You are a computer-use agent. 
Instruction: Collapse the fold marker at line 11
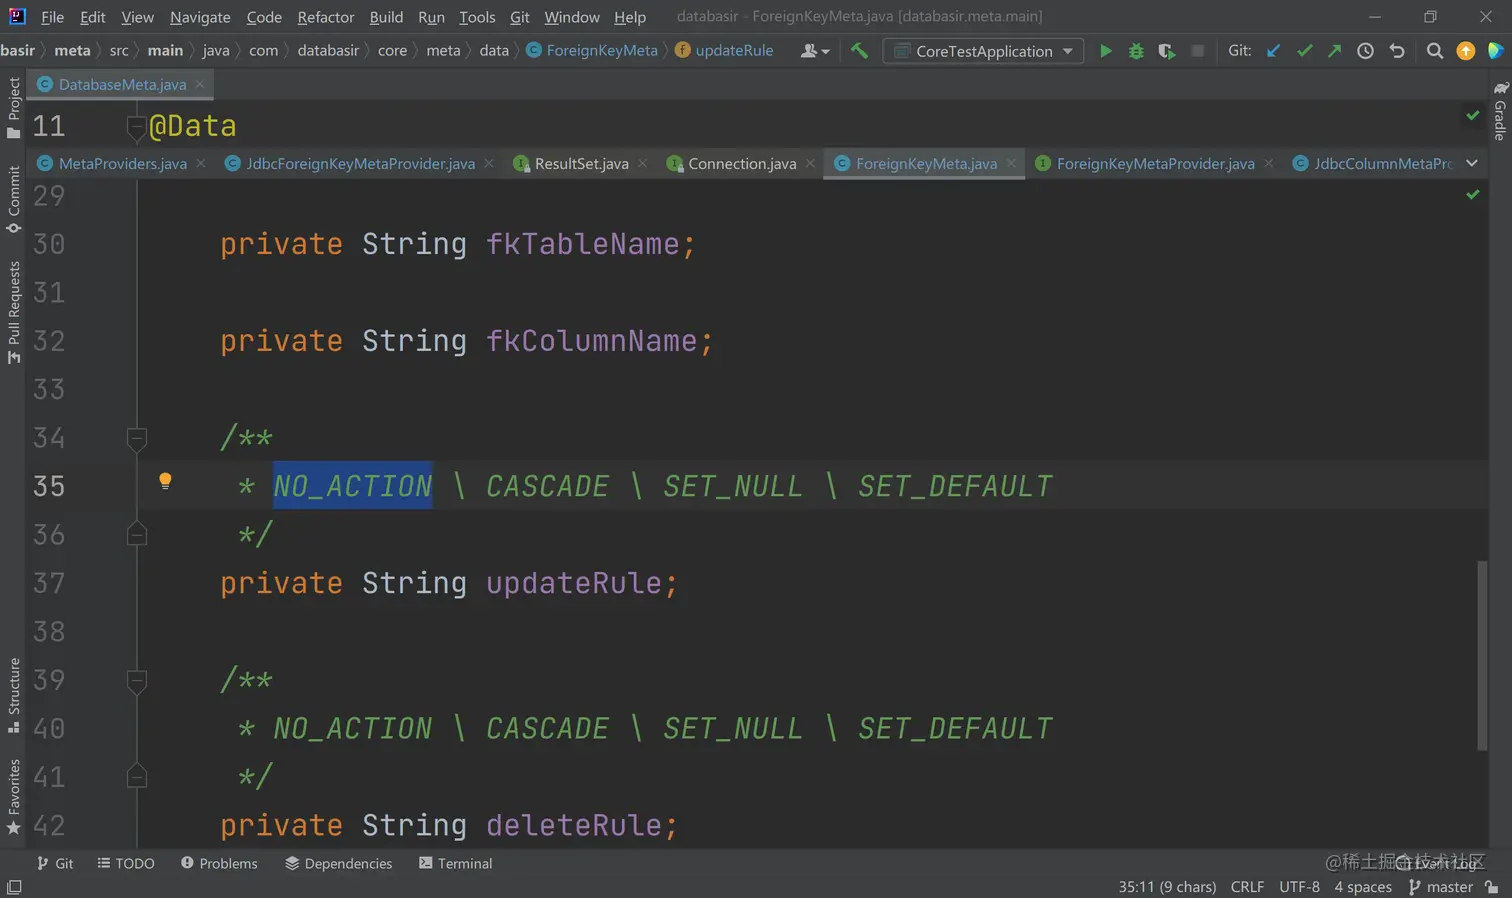(x=136, y=126)
